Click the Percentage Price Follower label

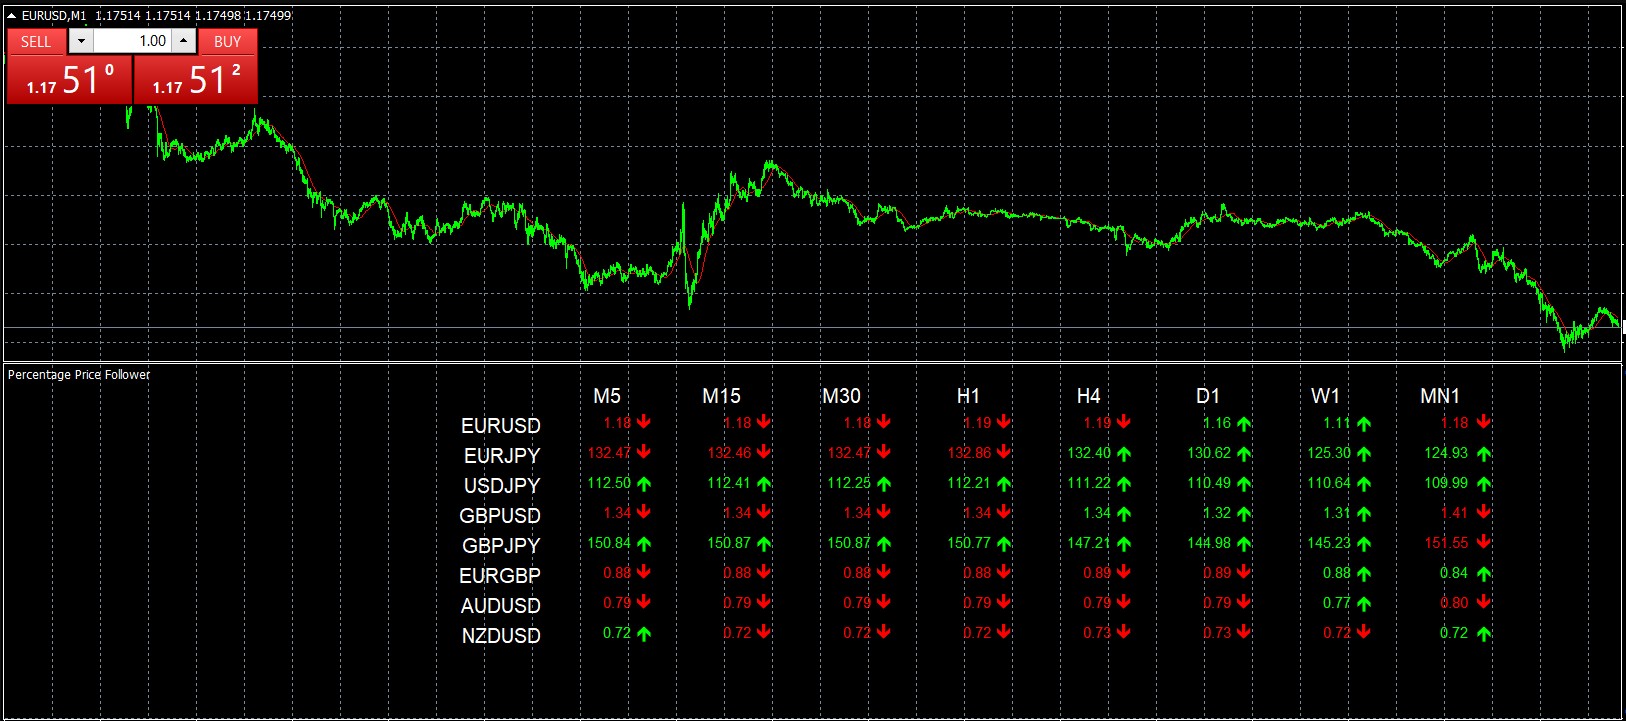[79, 375]
